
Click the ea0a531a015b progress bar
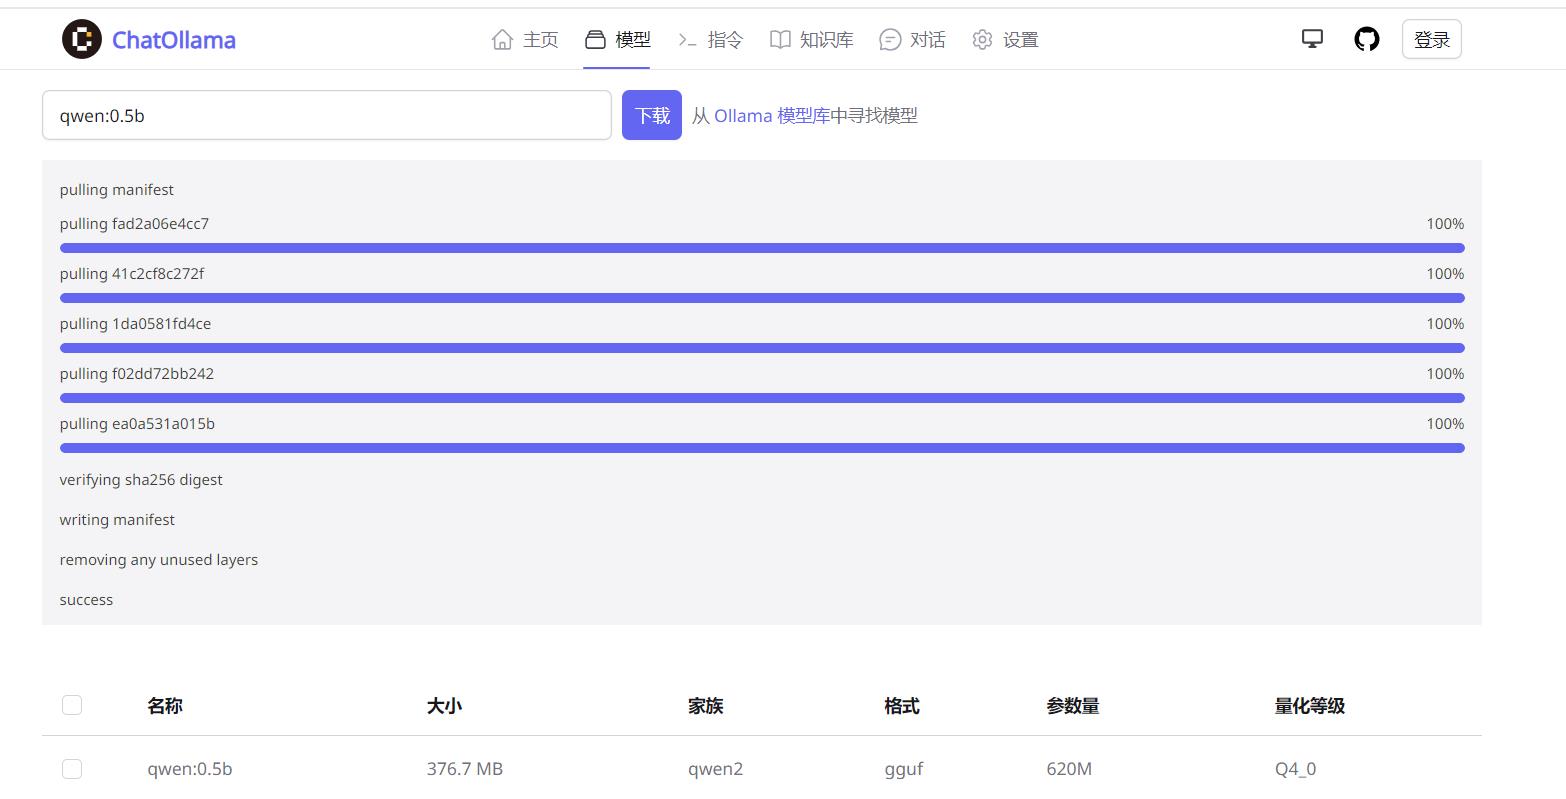tap(762, 448)
